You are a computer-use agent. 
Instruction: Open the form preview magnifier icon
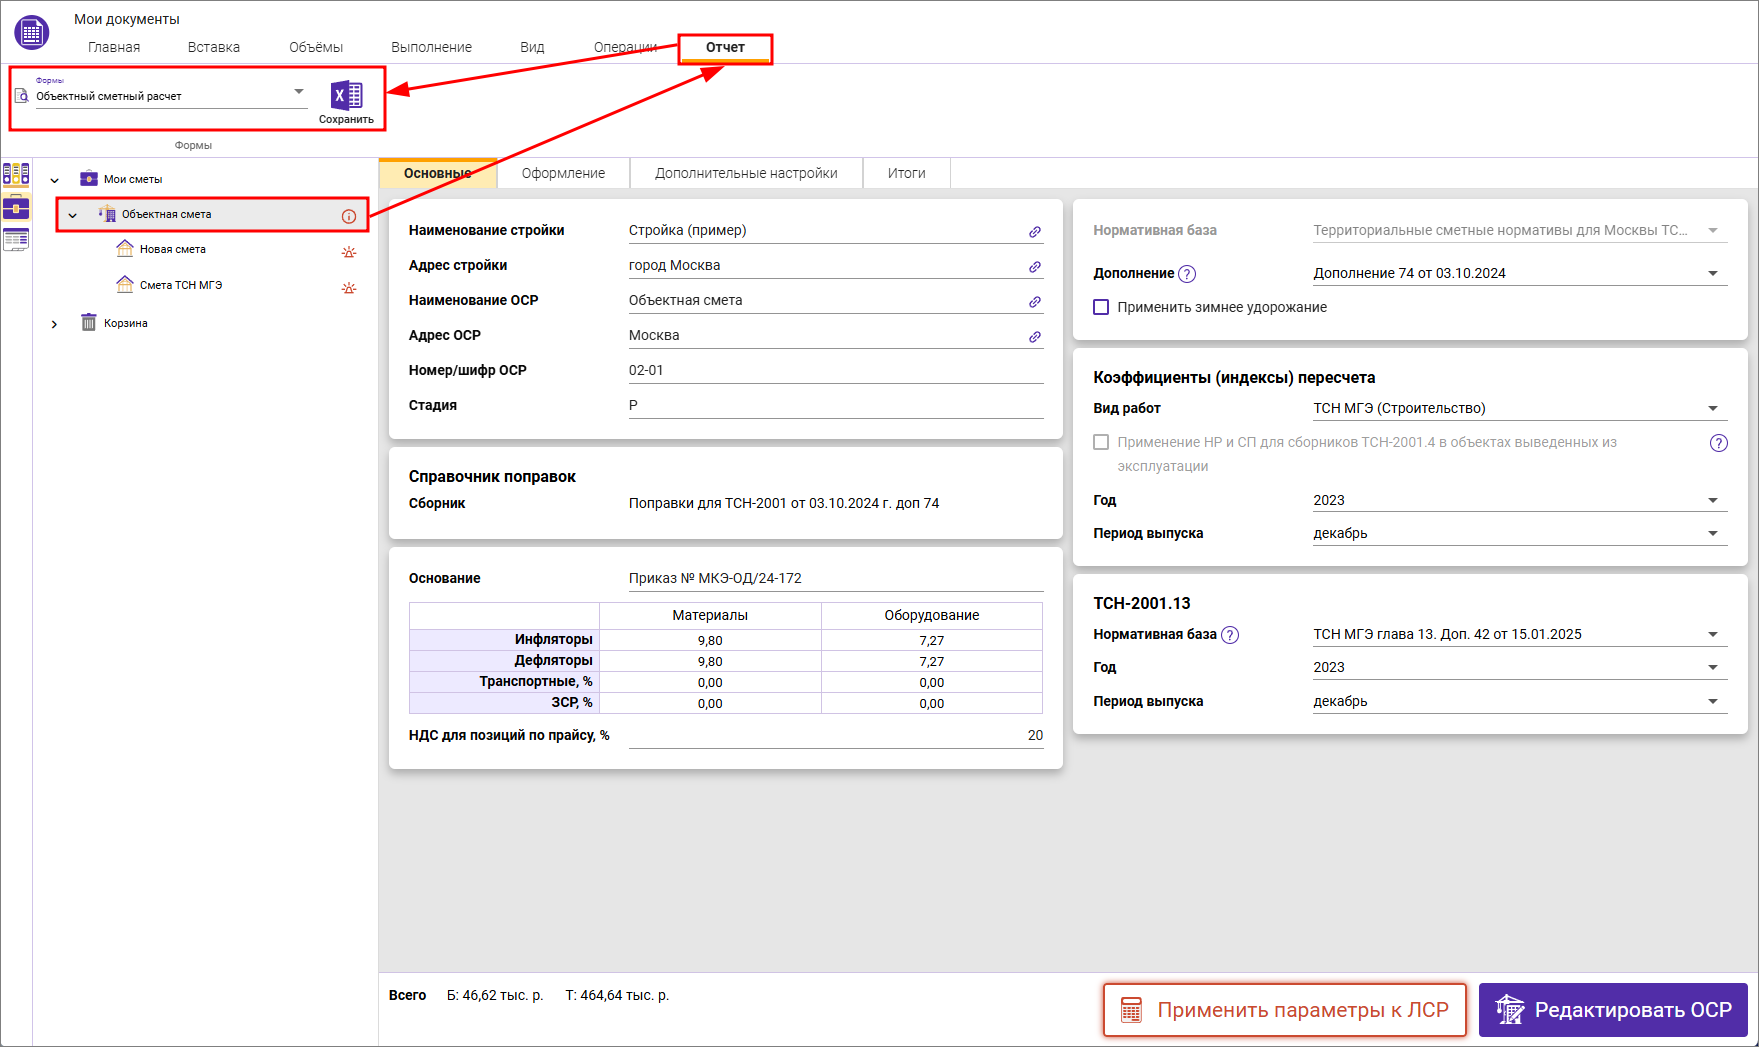click(22, 96)
